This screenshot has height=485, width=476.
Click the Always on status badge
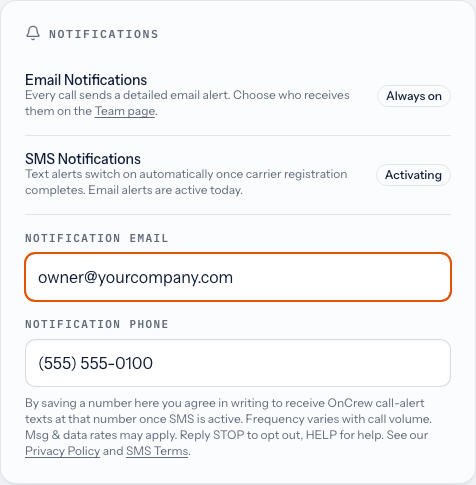(414, 96)
